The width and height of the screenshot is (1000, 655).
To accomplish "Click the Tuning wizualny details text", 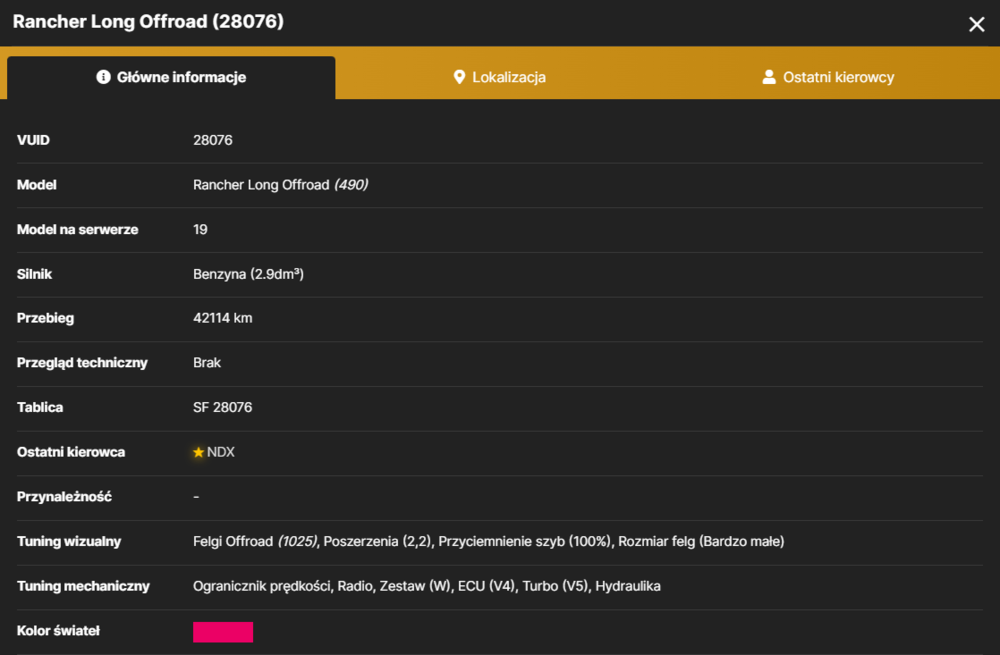I will coord(489,541).
